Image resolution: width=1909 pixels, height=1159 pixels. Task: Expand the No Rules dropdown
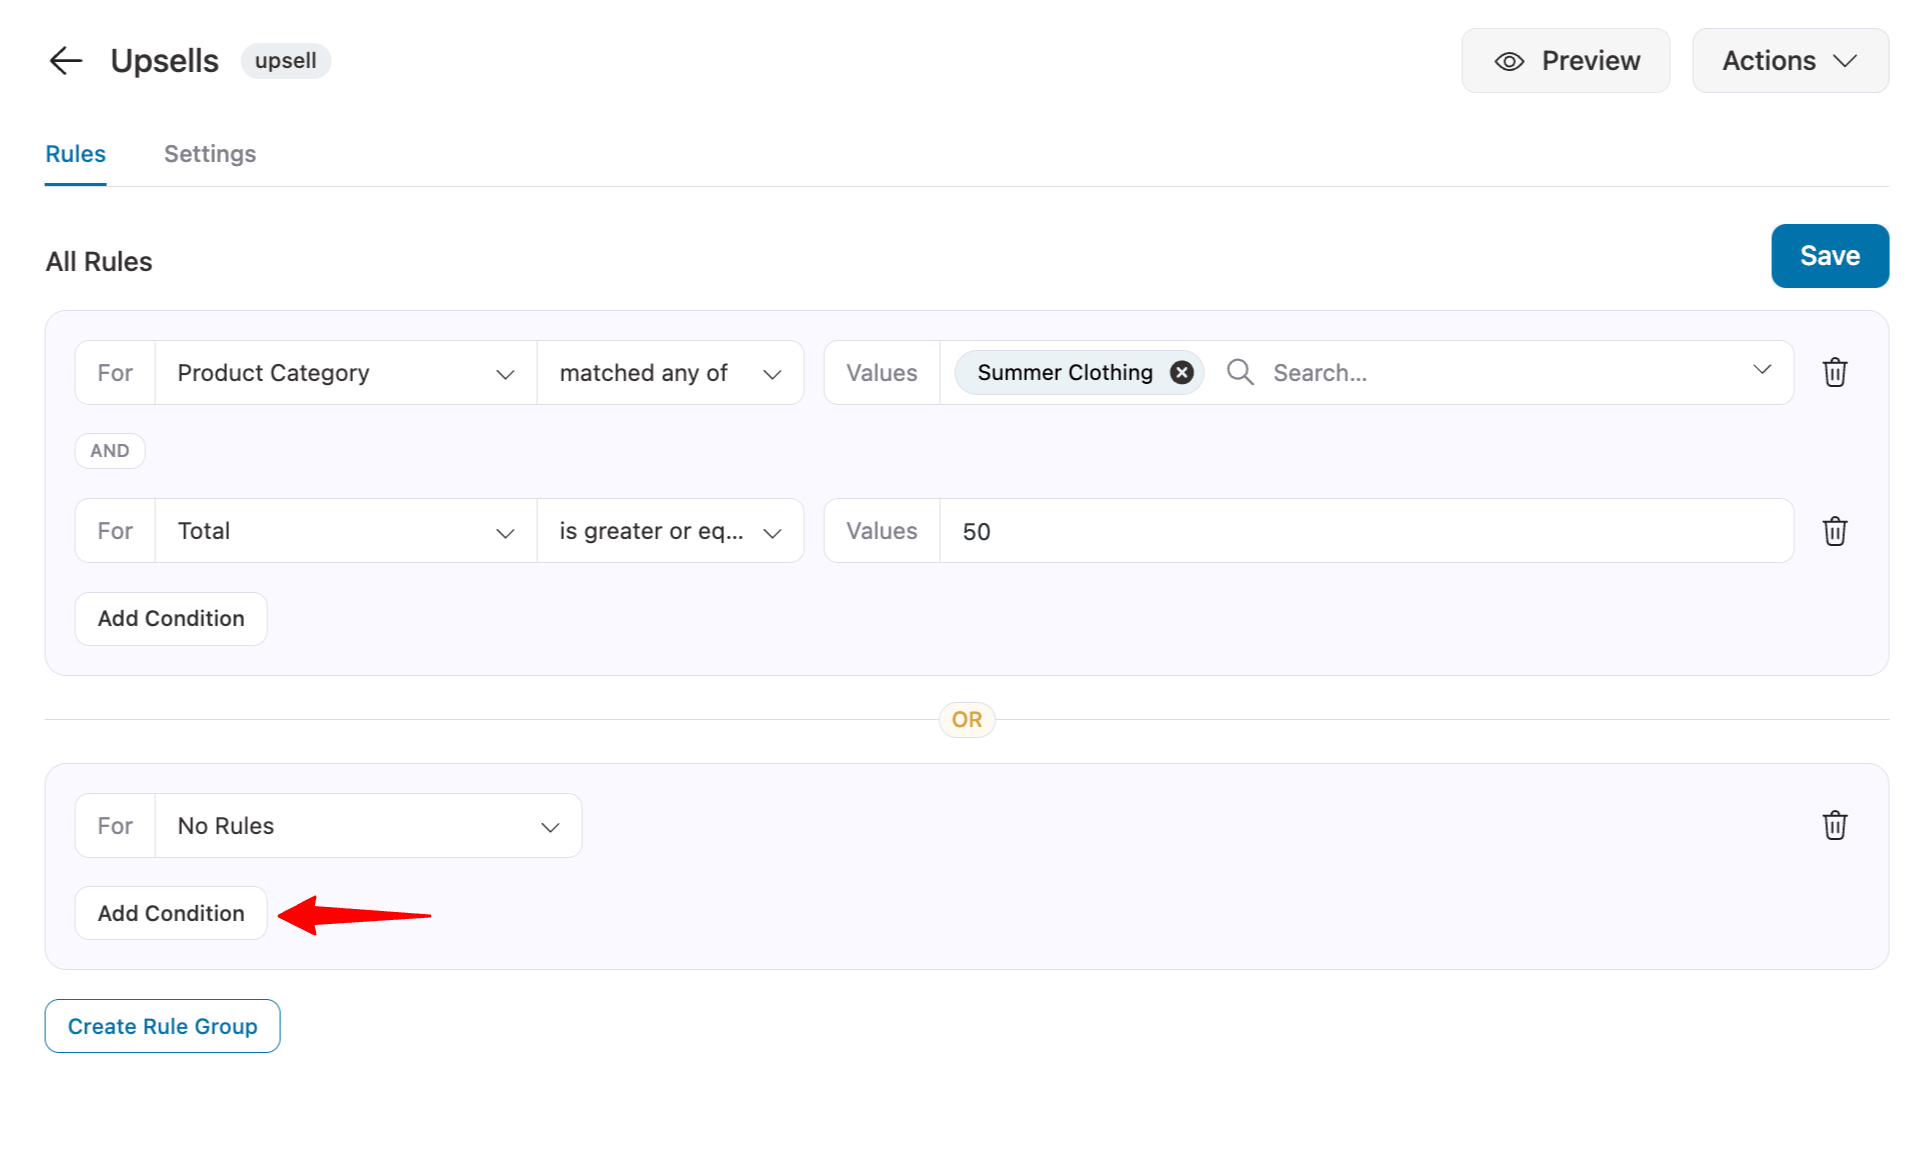coord(367,826)
